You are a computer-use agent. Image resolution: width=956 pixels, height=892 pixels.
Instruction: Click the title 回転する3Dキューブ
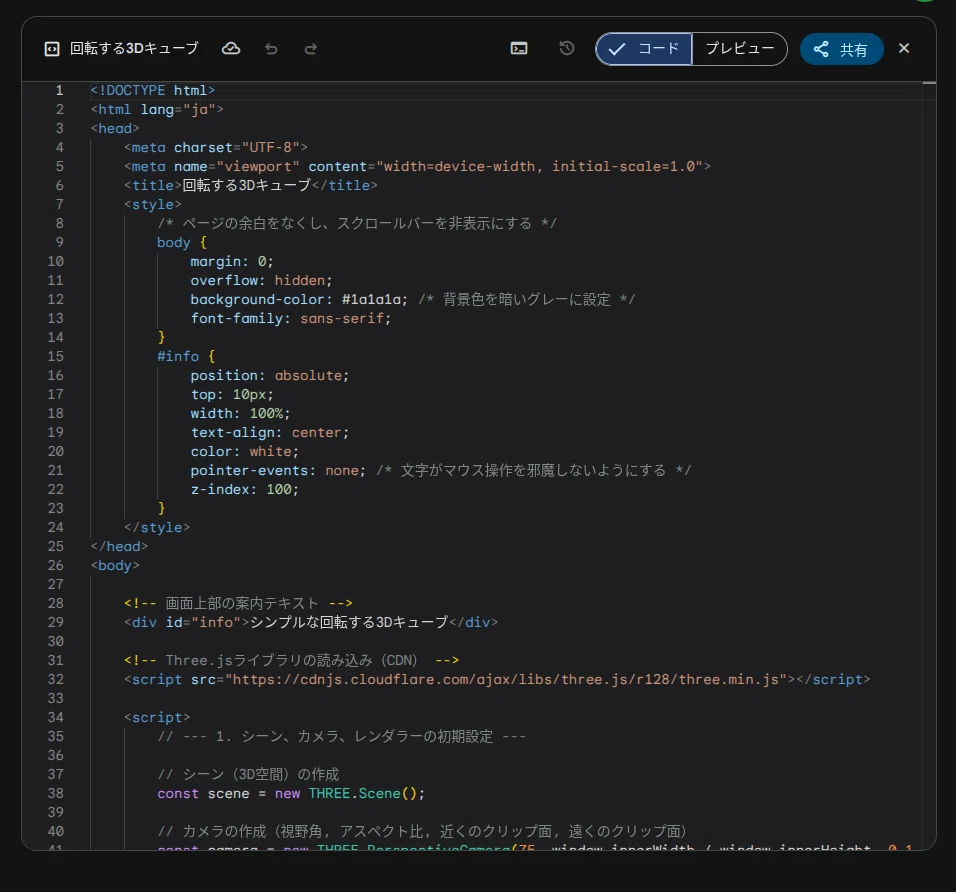click(134, 48)
